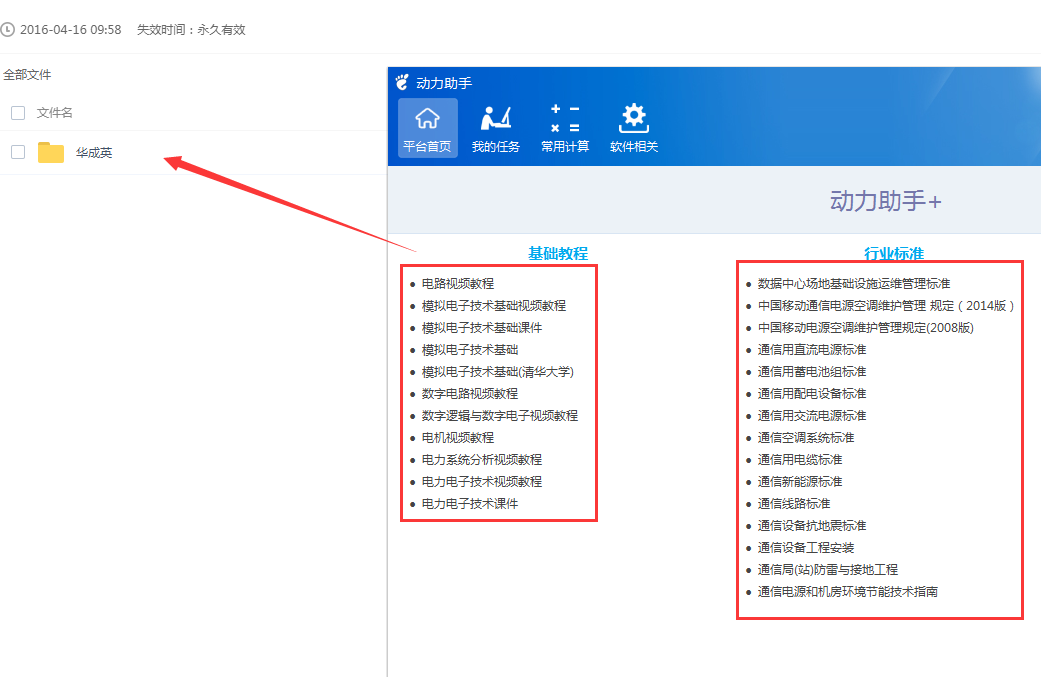Open 通信用直流电源标准
The height and width of the screenshot is (677, 1041).
point(812,349)
